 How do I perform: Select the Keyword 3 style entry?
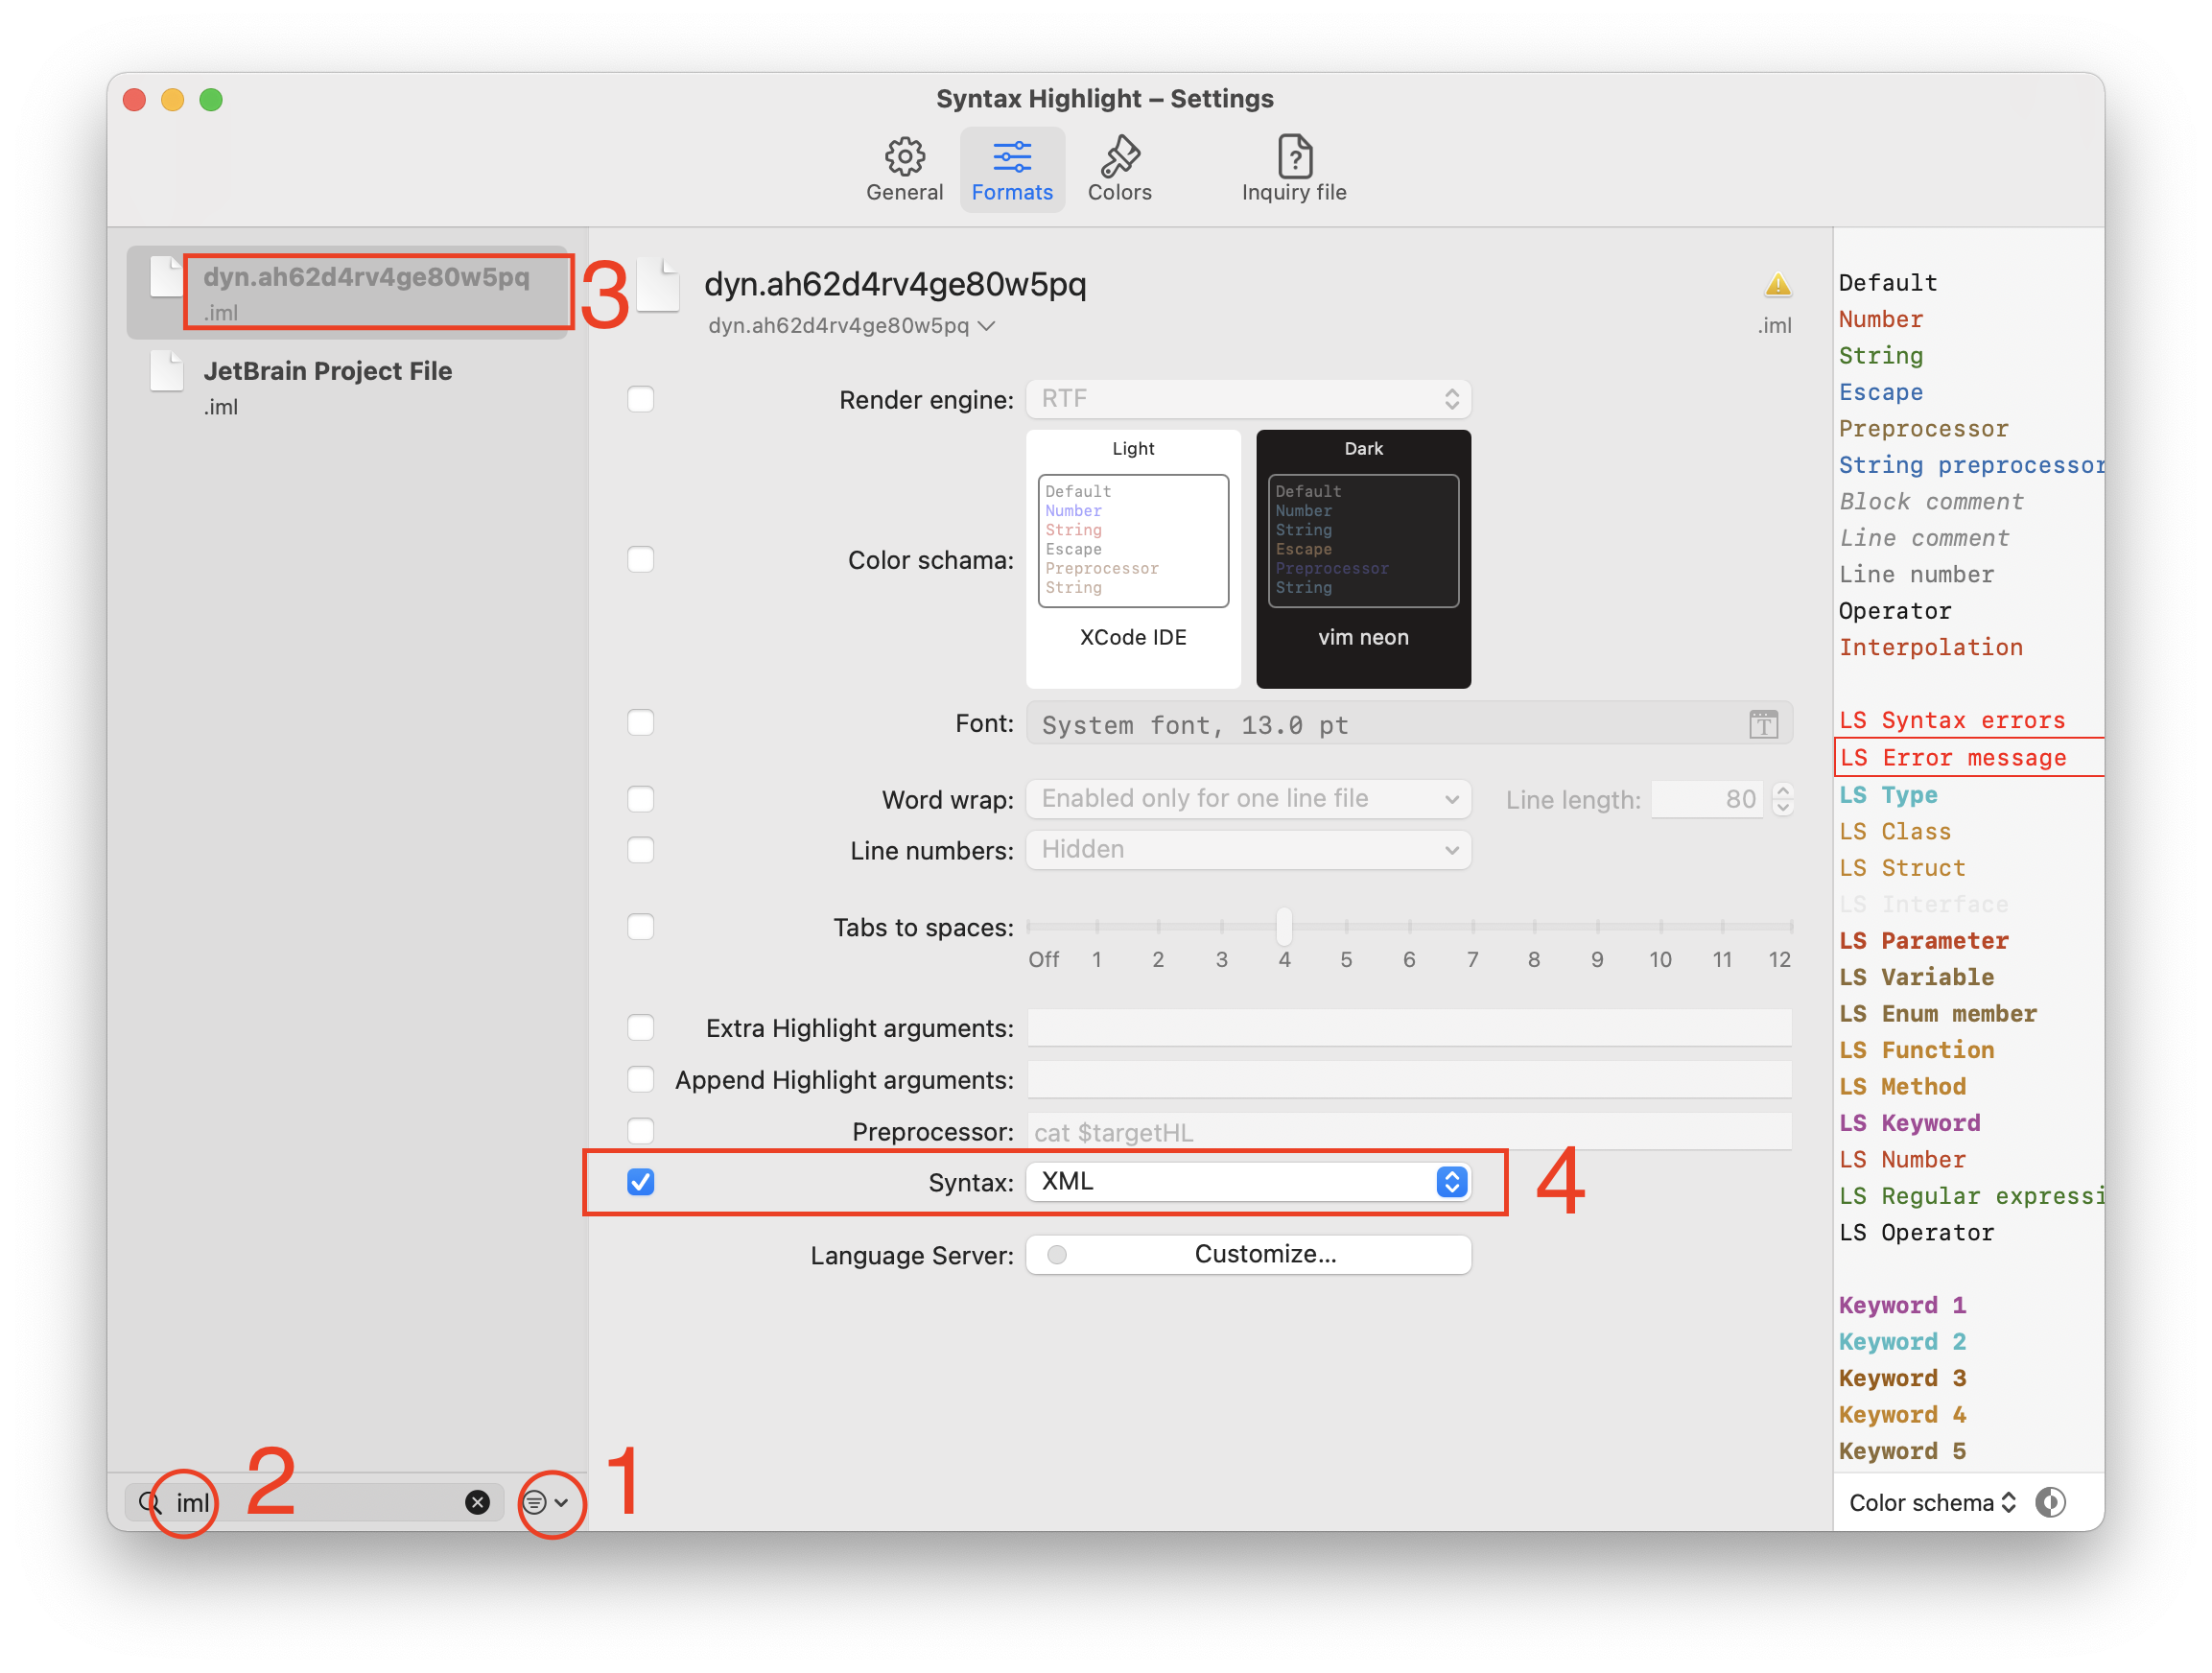1902,1378
